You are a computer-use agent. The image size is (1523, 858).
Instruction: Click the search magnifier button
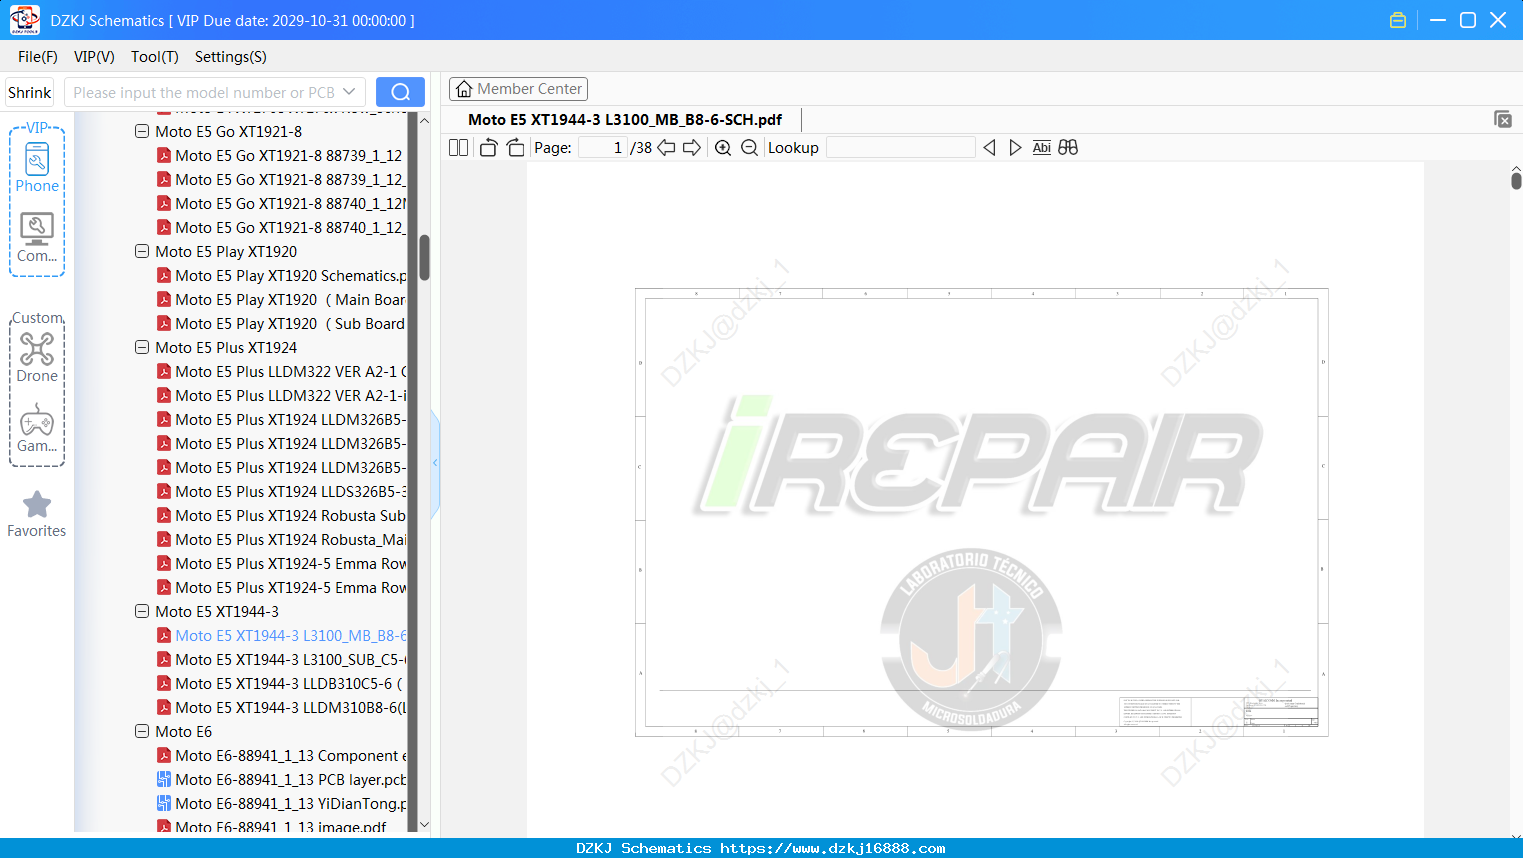click(x=400, y=92)
